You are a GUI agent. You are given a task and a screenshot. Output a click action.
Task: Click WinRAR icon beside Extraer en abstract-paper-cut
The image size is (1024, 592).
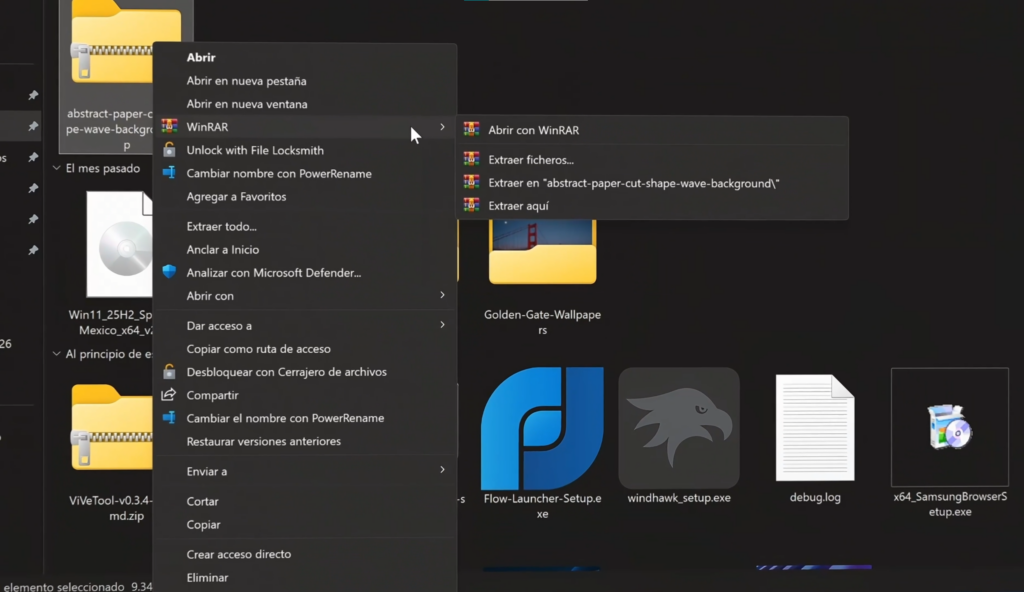tap(472, 182)
